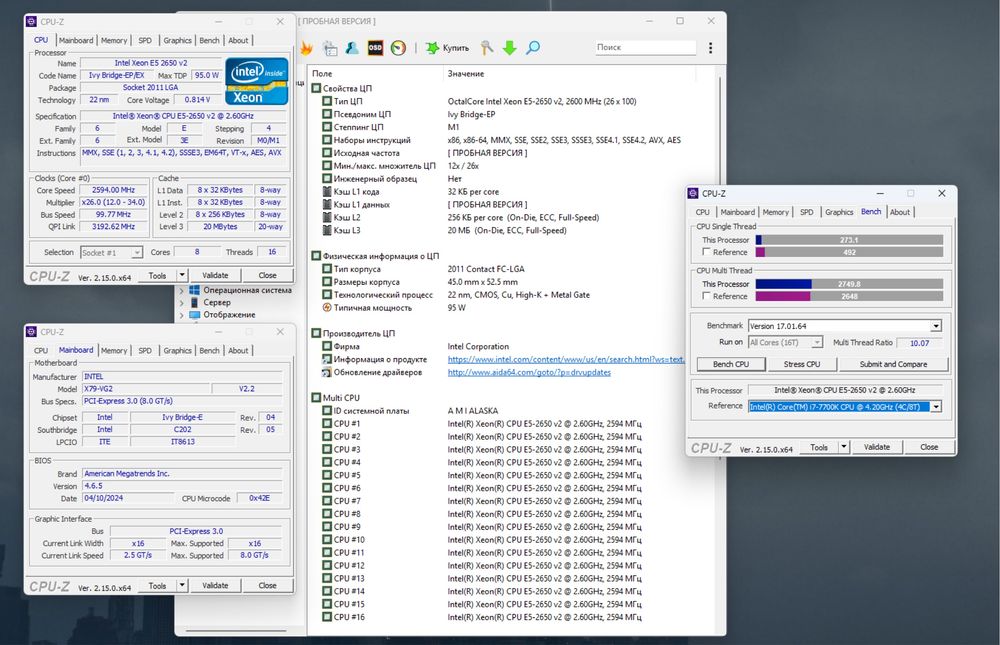Click the Свойства ЦП group icon

tap(316, 88)
